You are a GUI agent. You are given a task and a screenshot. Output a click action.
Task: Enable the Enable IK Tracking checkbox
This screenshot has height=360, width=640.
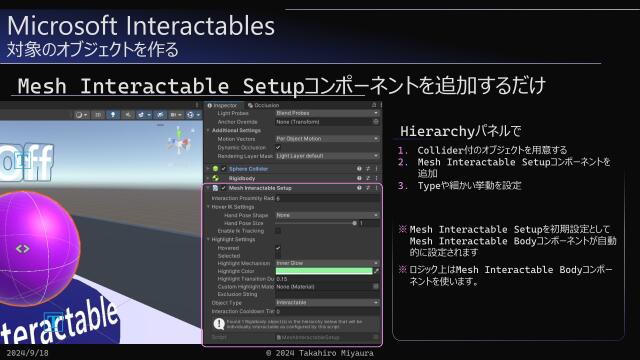point(278,231)
